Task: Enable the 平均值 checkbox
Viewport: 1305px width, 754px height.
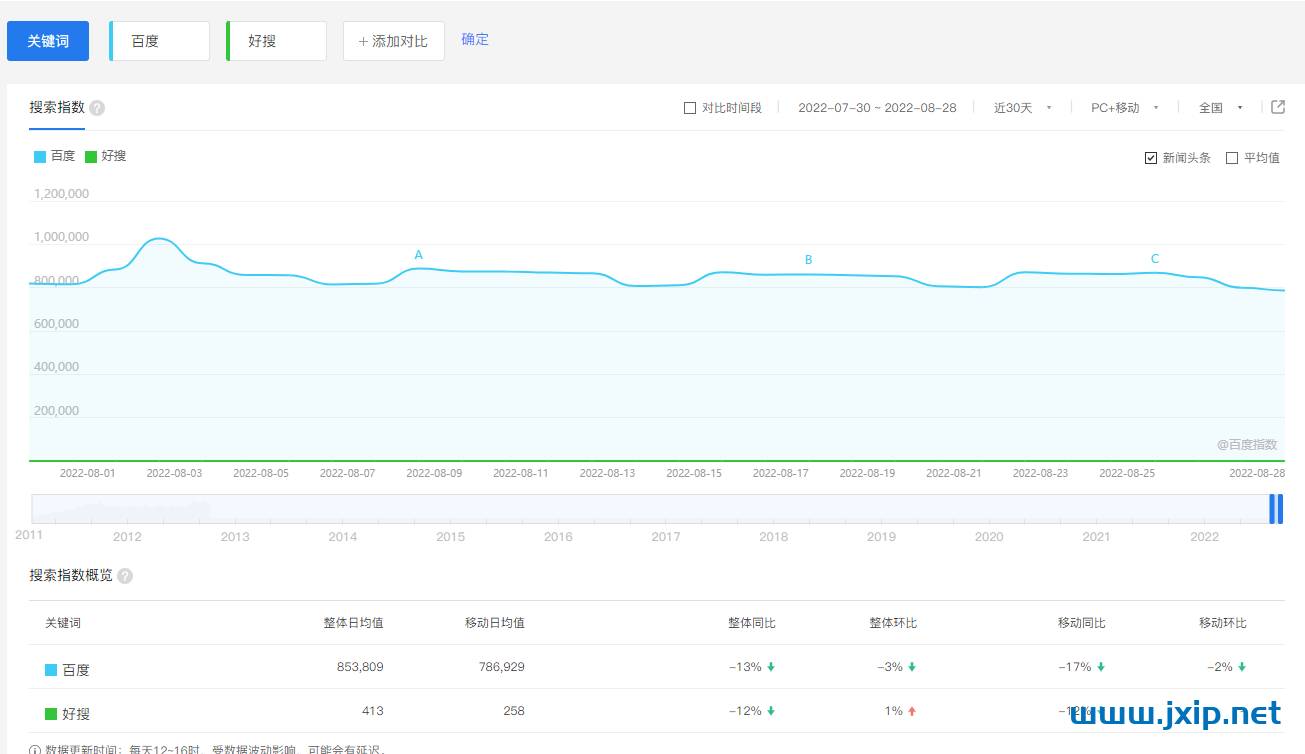Action: (x=1232, y=158)
